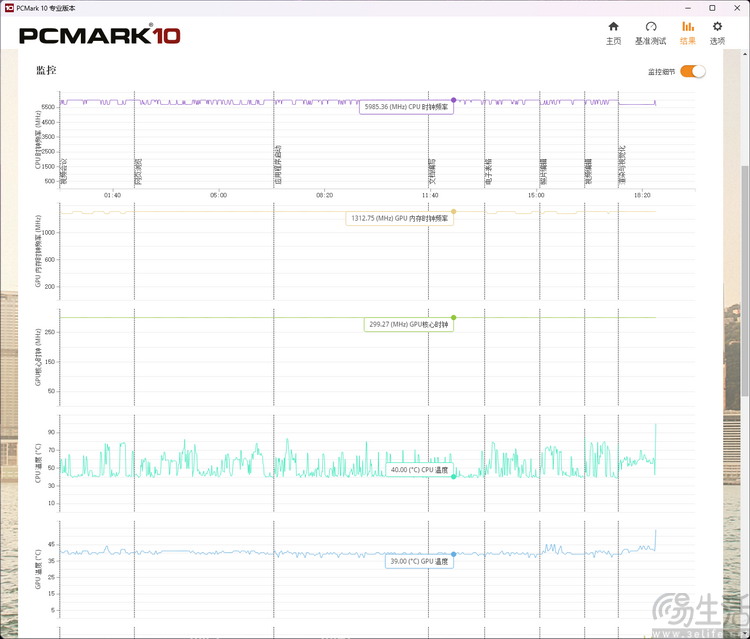Click the 18:20 time axis label
This screenshot has width=750, height=639.
pyautogui.click(x=642, y=195)
